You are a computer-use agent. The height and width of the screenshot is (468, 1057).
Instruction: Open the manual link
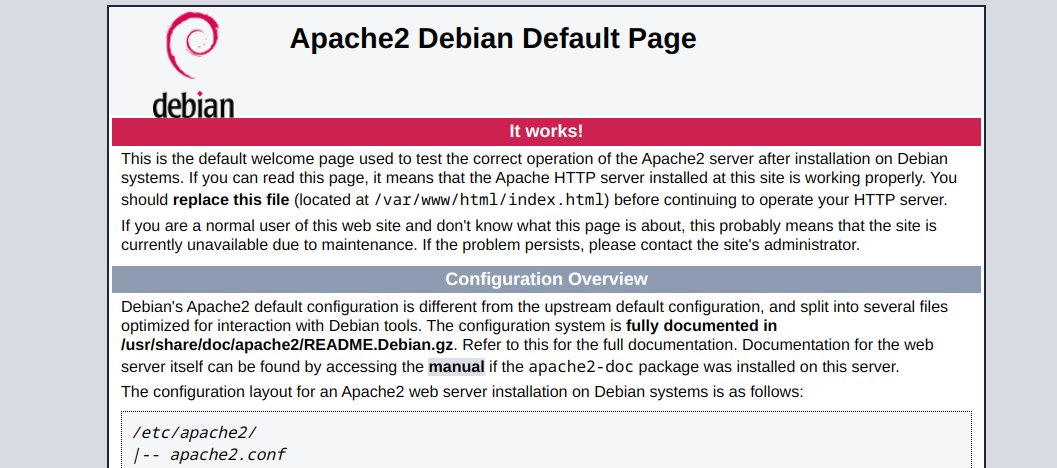(x=456, y=368)
